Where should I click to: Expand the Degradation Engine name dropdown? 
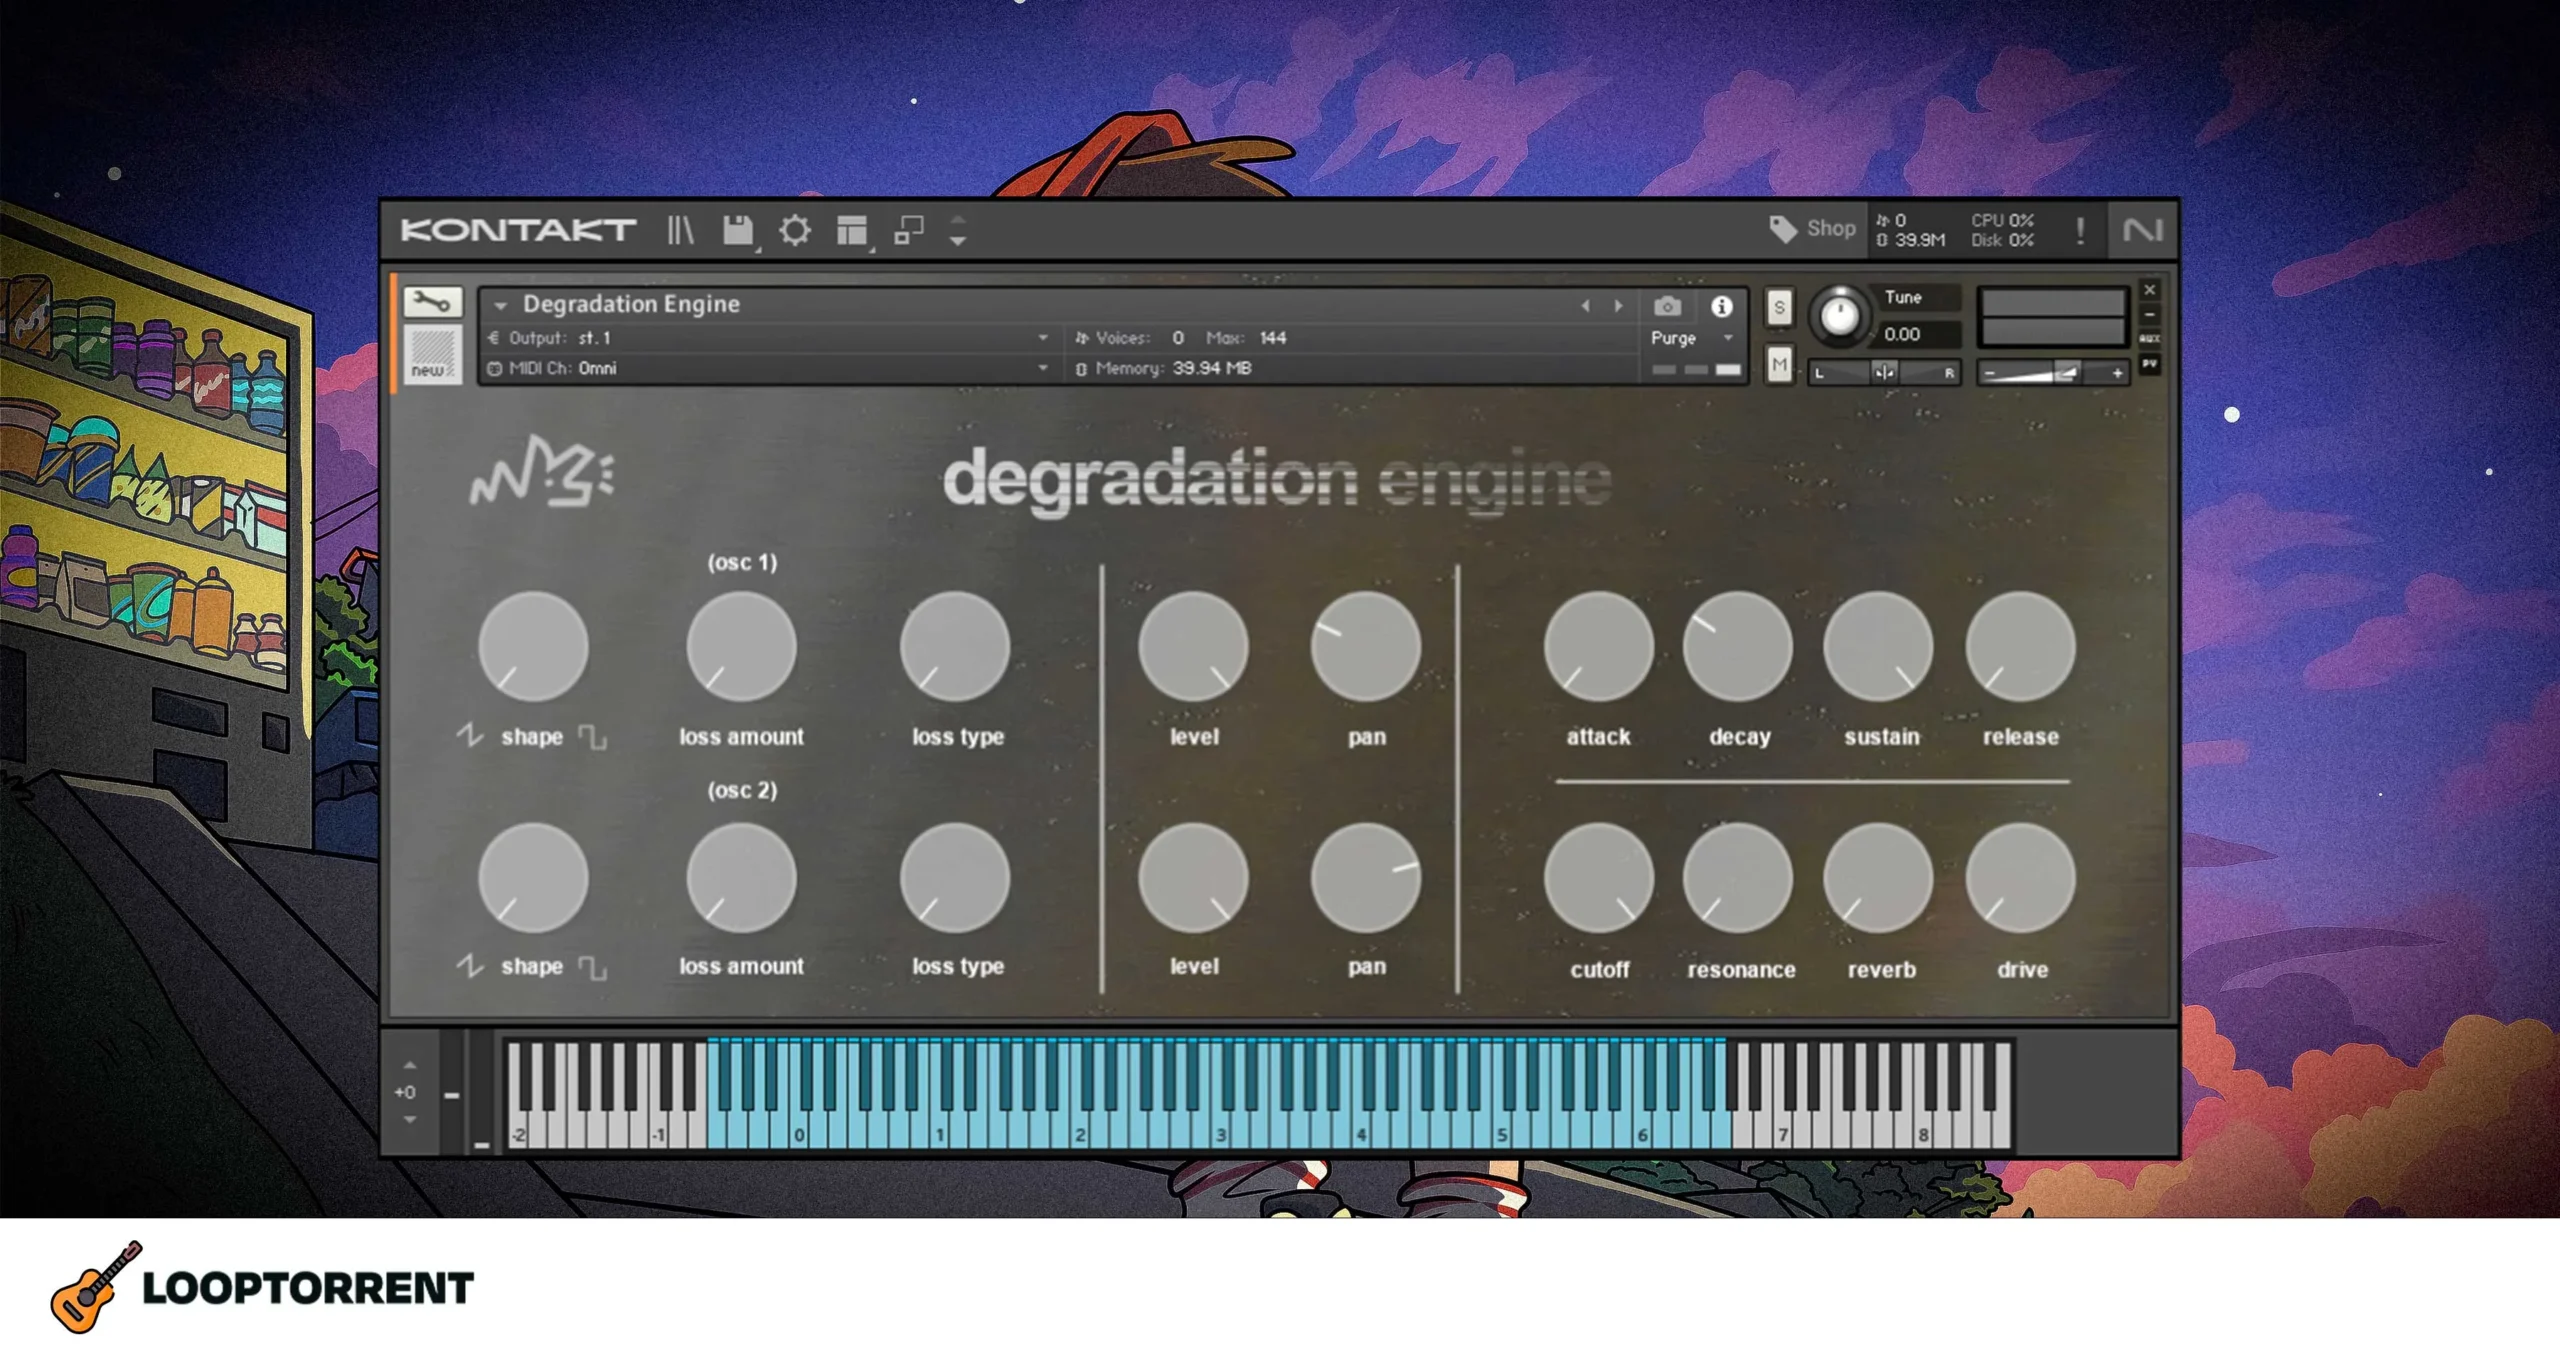500,305
